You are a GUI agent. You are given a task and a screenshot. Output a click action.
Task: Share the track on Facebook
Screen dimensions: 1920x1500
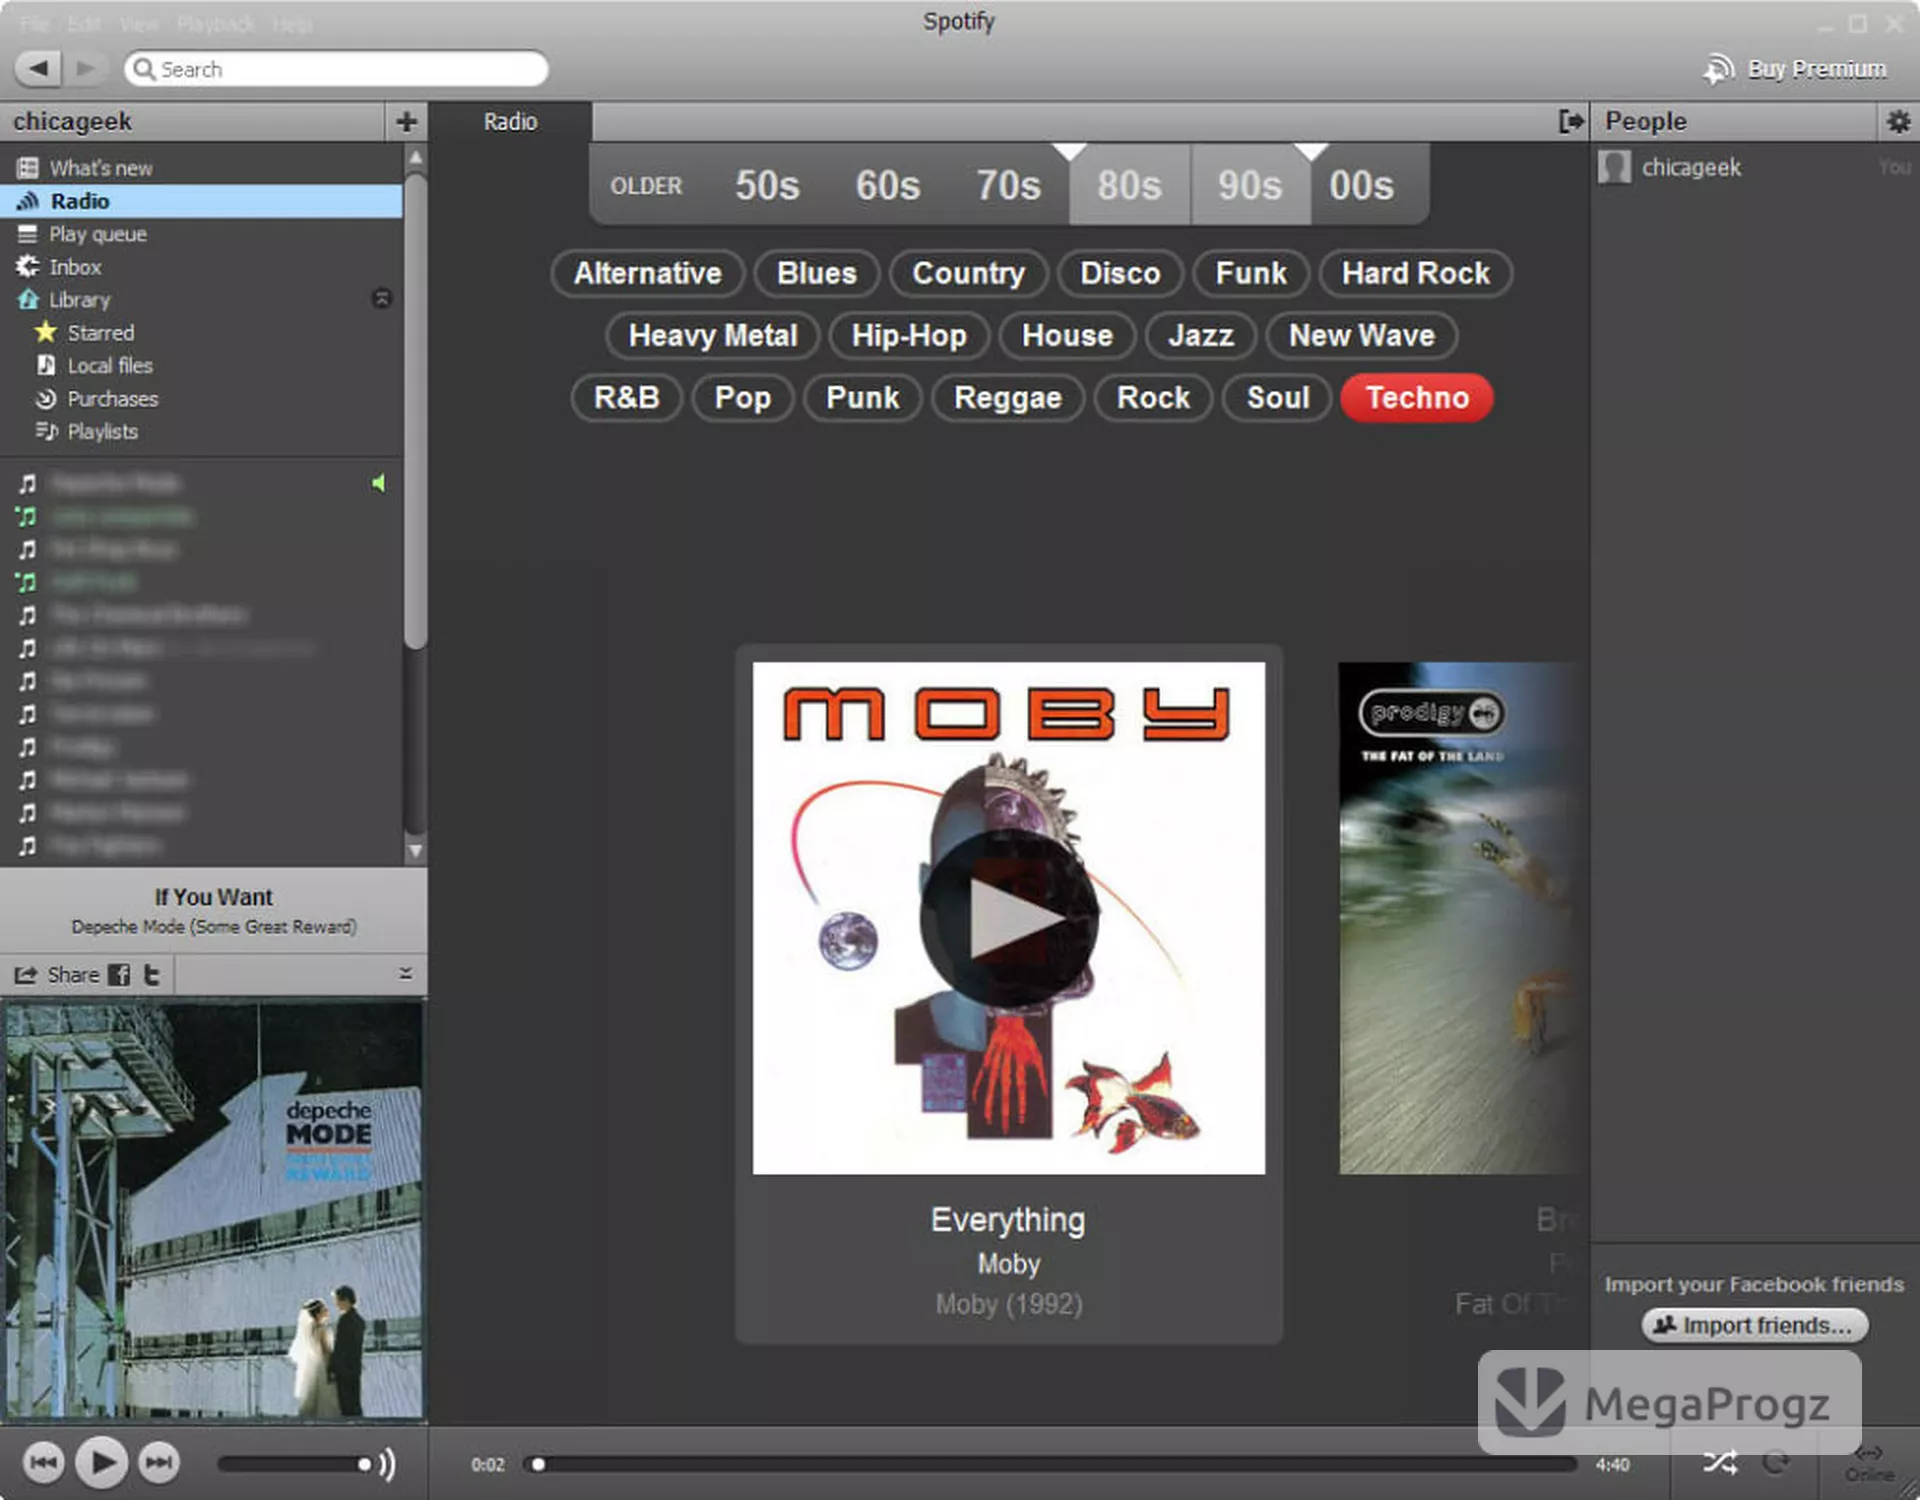[119, 974]
